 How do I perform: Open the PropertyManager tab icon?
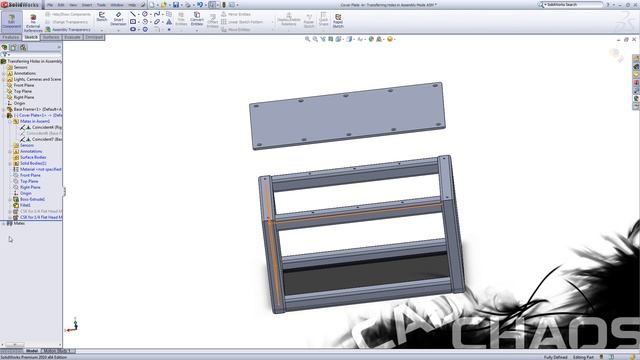[x=13, y=47]
